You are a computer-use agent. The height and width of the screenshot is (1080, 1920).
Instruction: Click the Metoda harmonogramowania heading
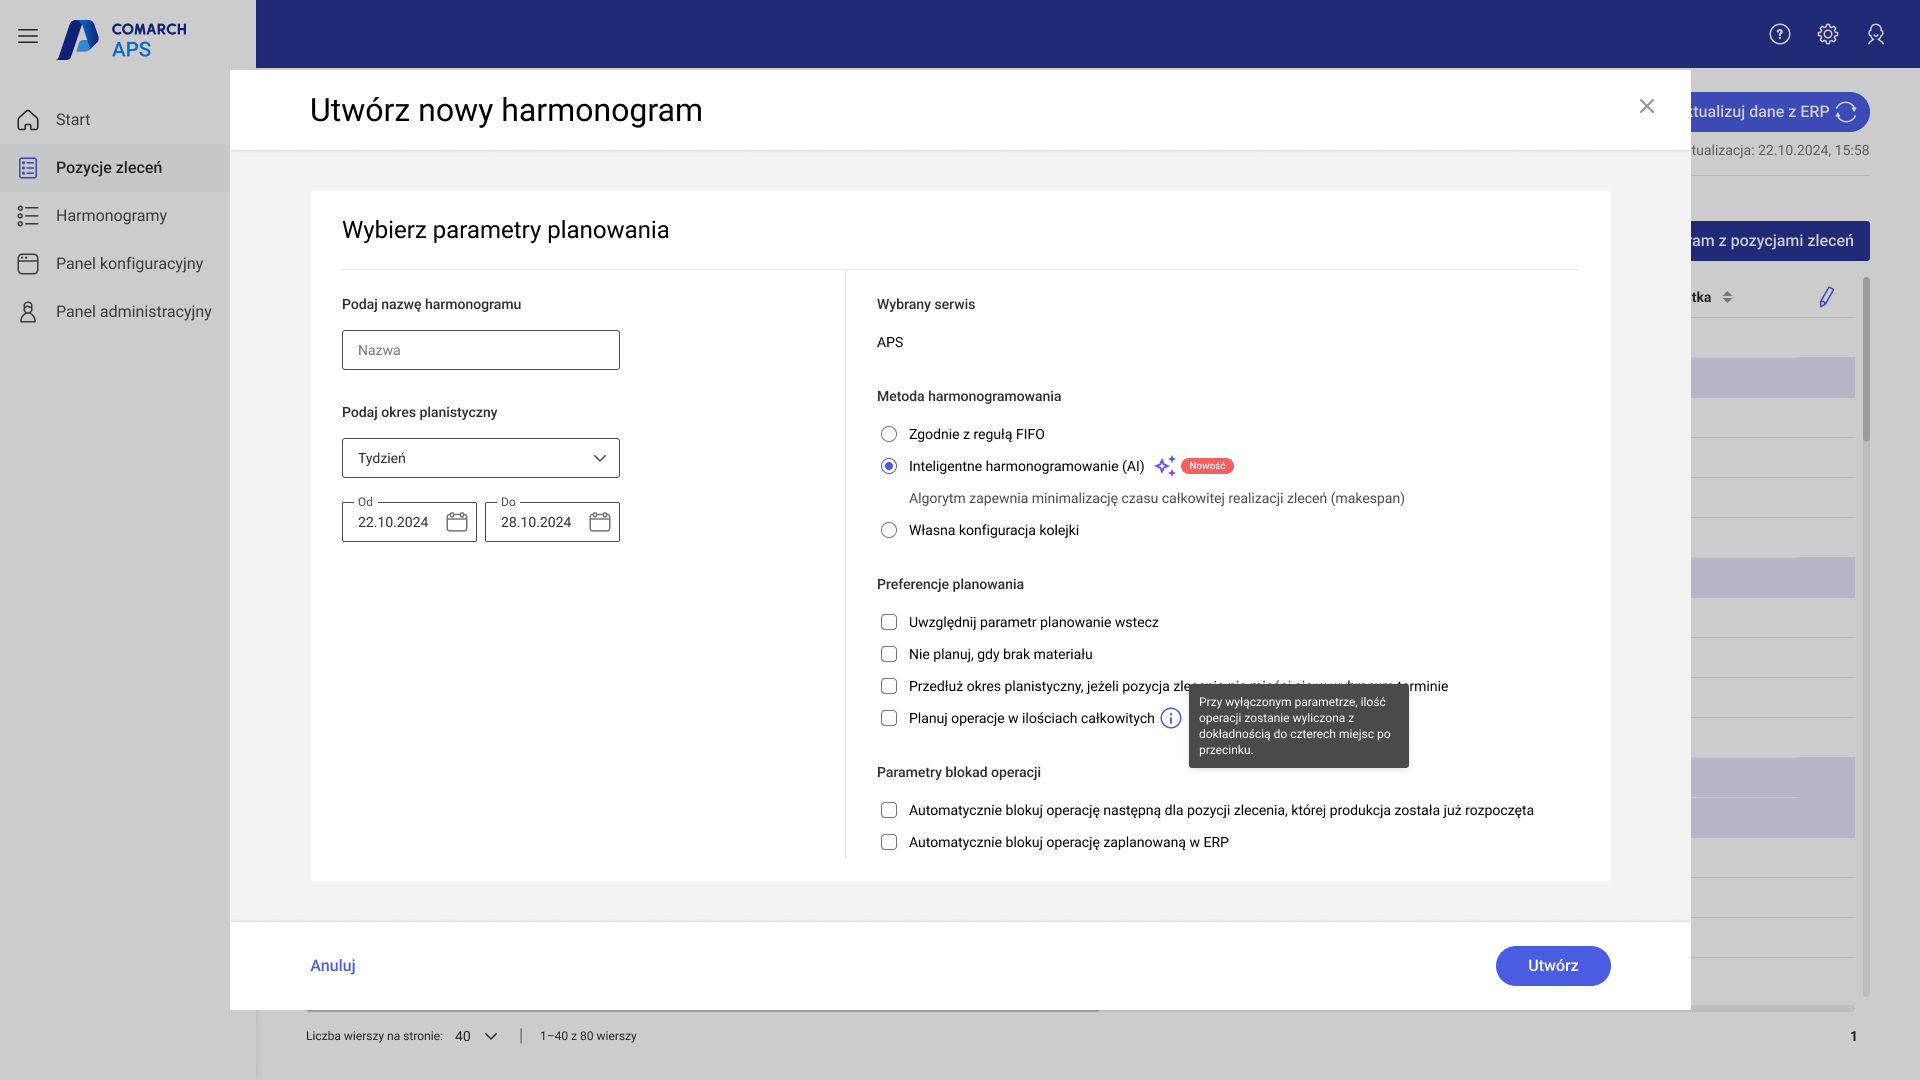click(x=969, y=396)
